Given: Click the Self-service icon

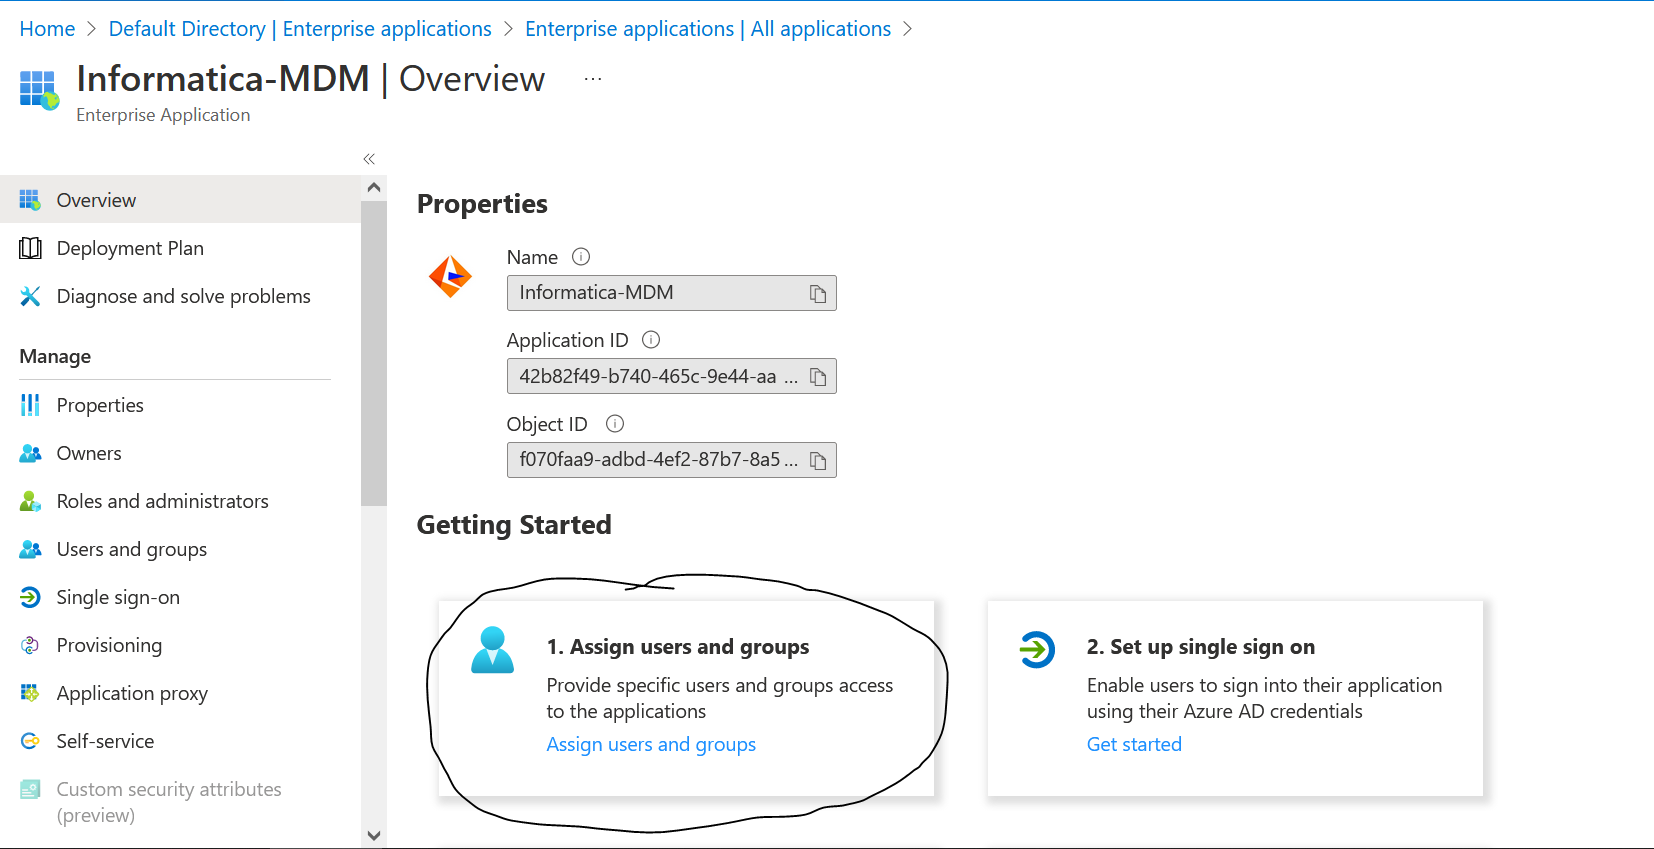Looking at the screenshot, I should click(30, 741).
